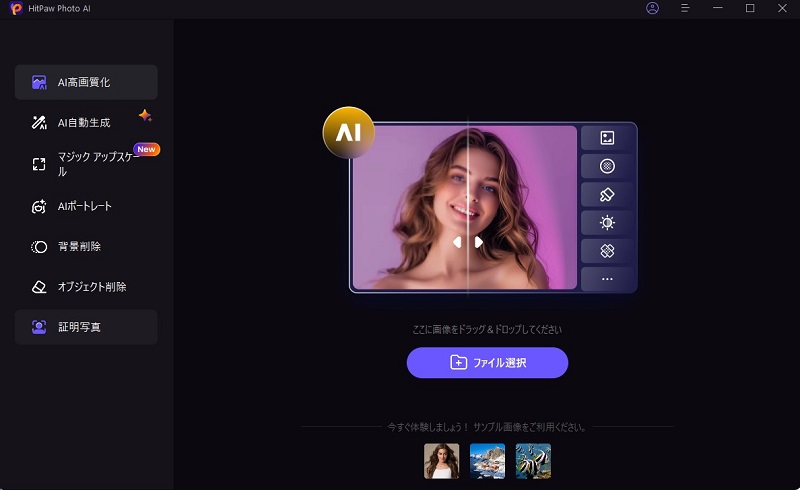Click the brightness sun icon in preview

(x=607, y=222)
